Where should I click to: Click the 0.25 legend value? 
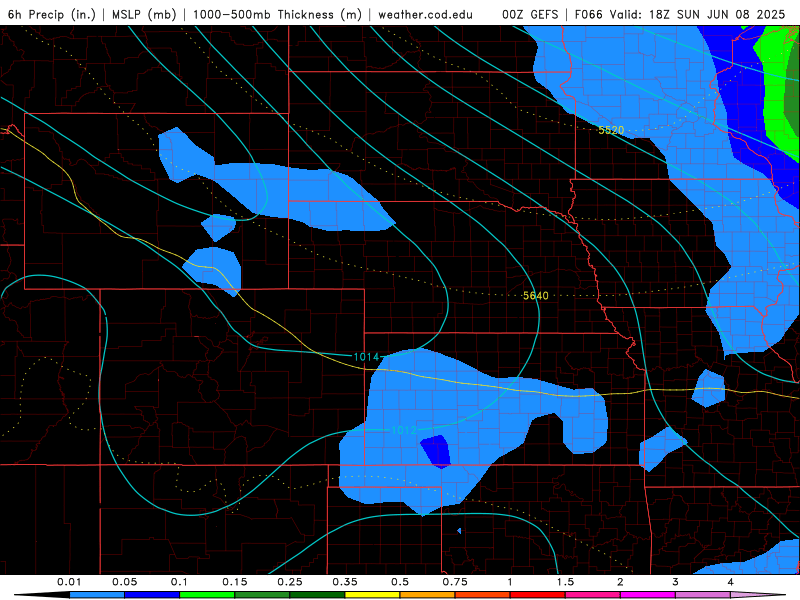[x=290, y=582]
